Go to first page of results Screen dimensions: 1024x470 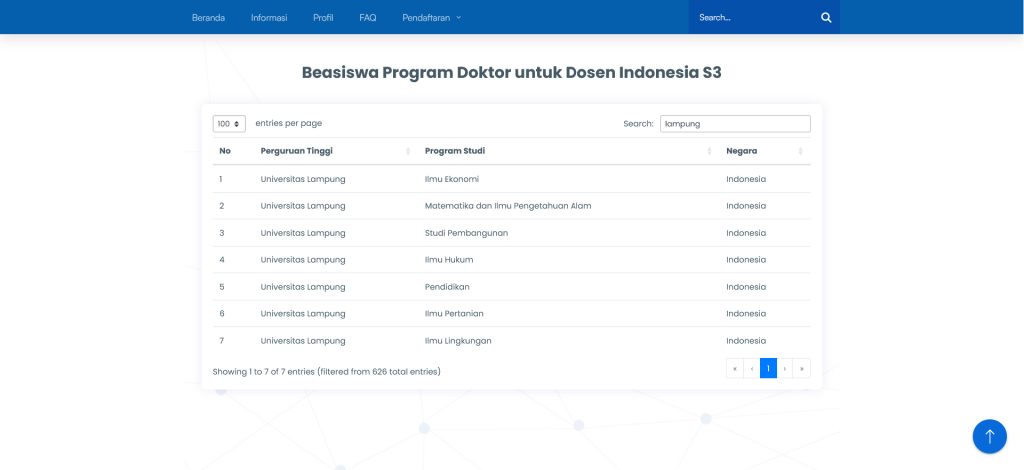point(735,368)
